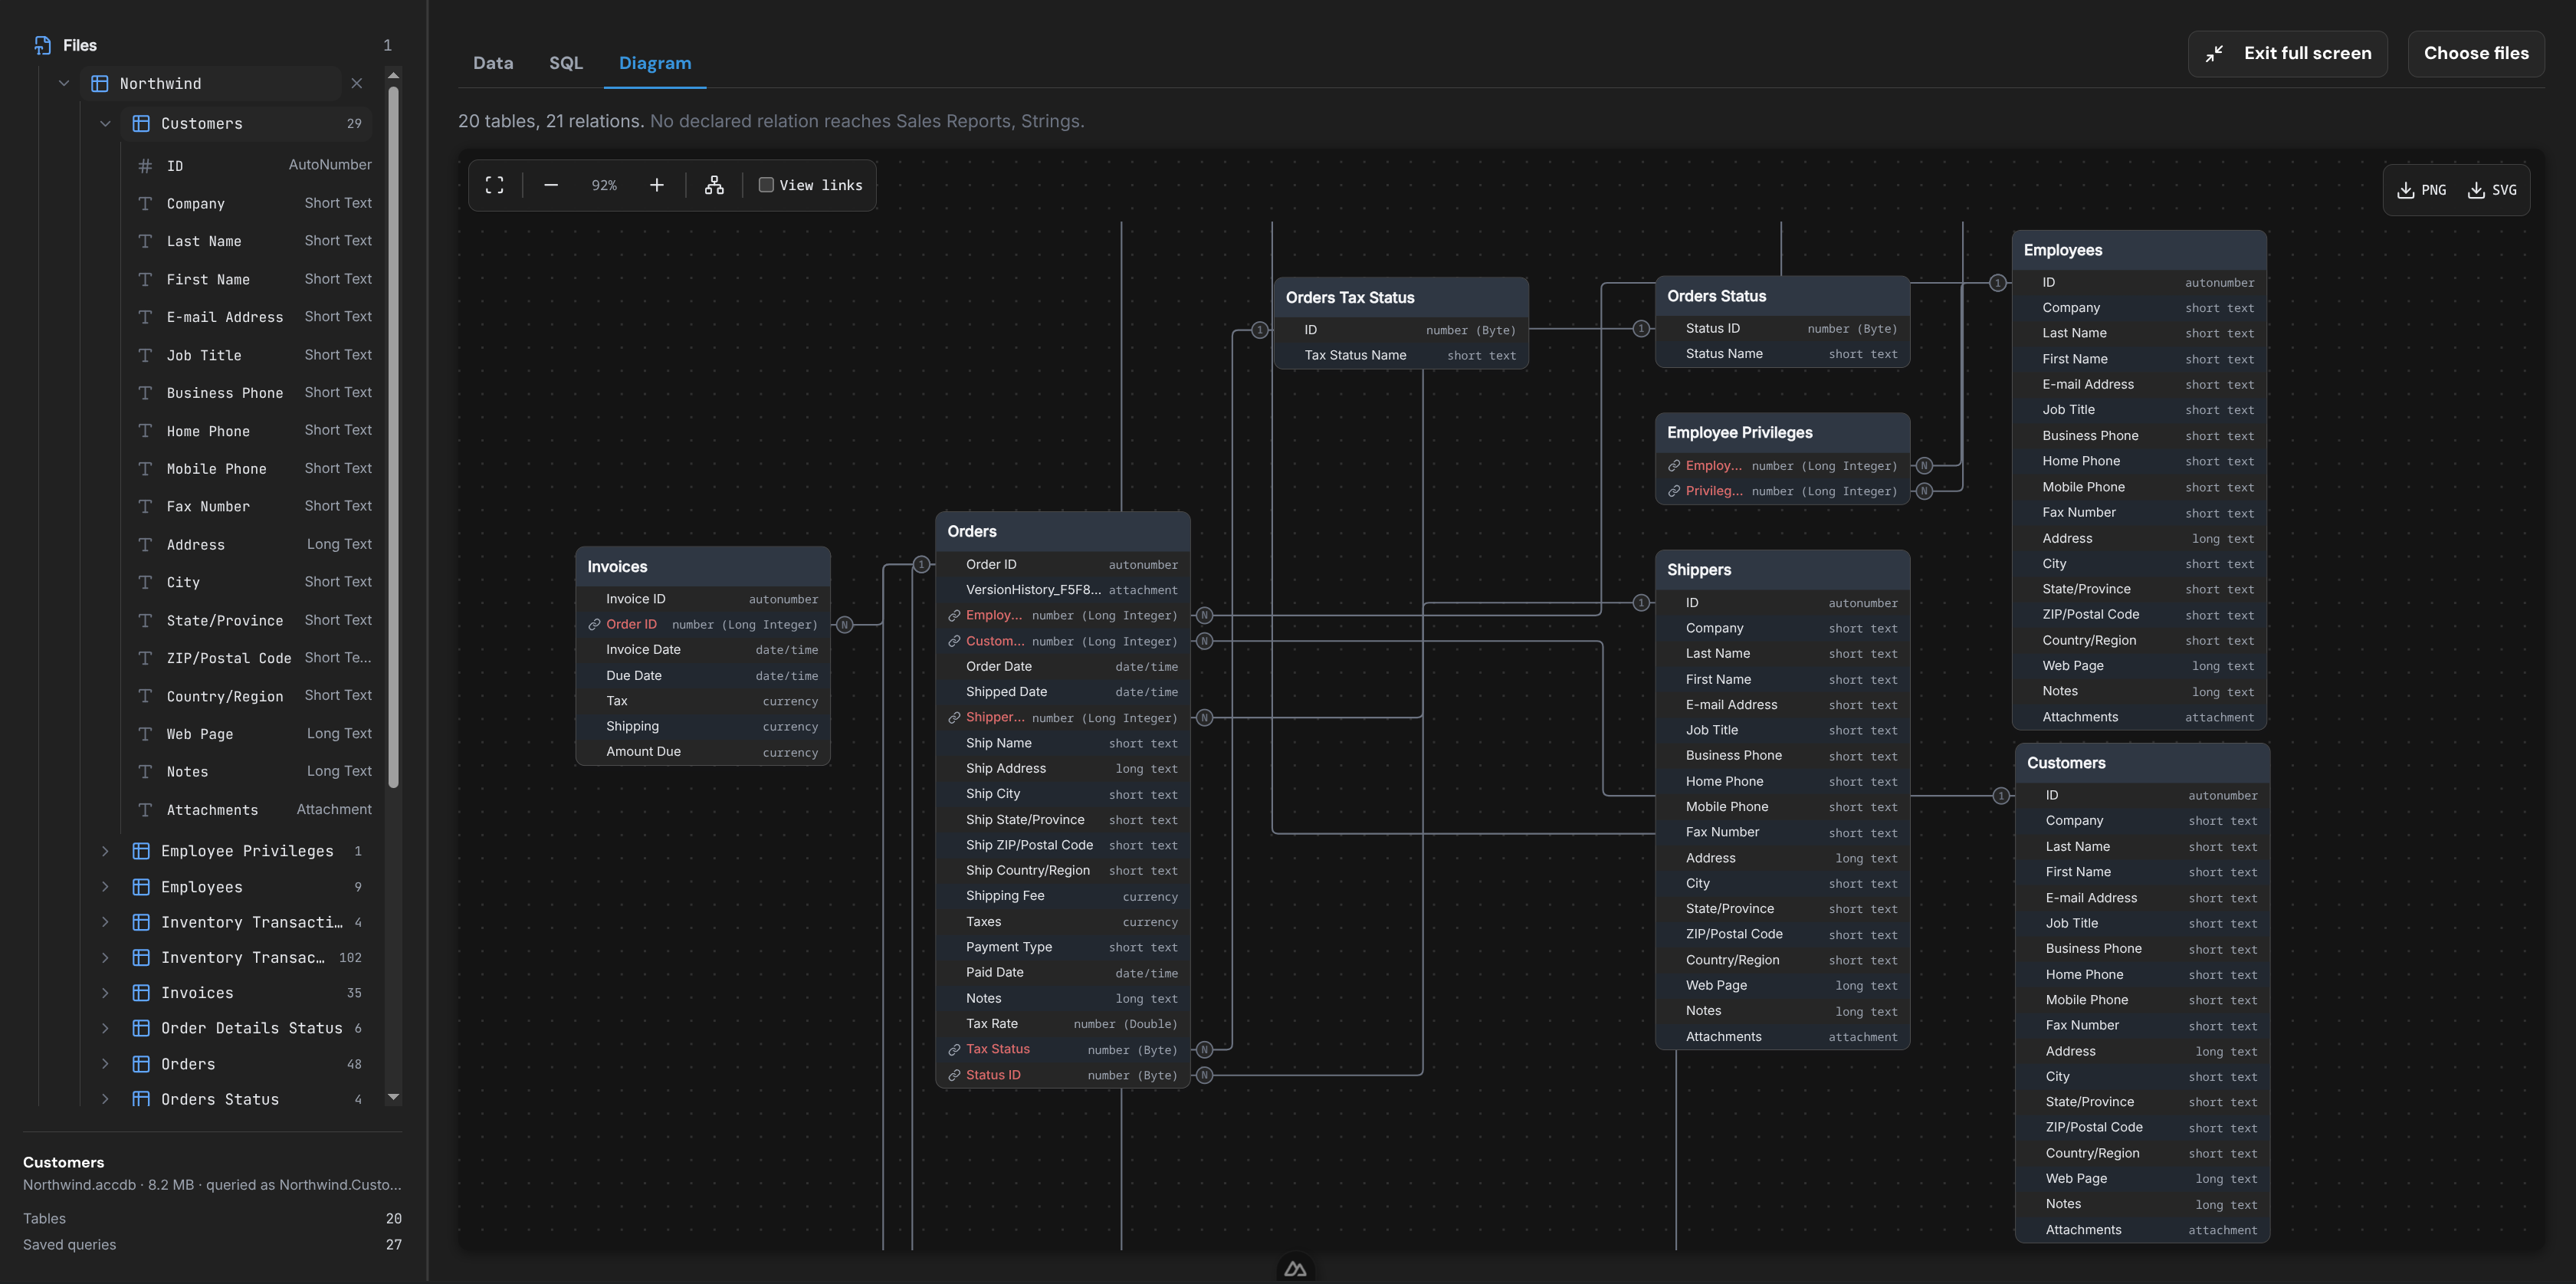Expand the Order Details Status table
Viewport: 2576px width, 1284px height.
coord(105,1028)
